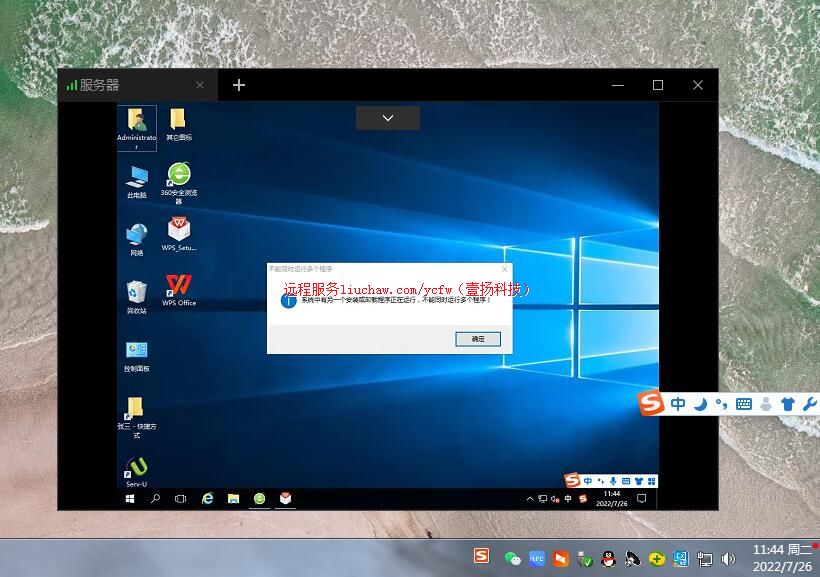Toggle the Sogou moon night-mode icon
The image size is (820, 577).
[x=701, y=404]
